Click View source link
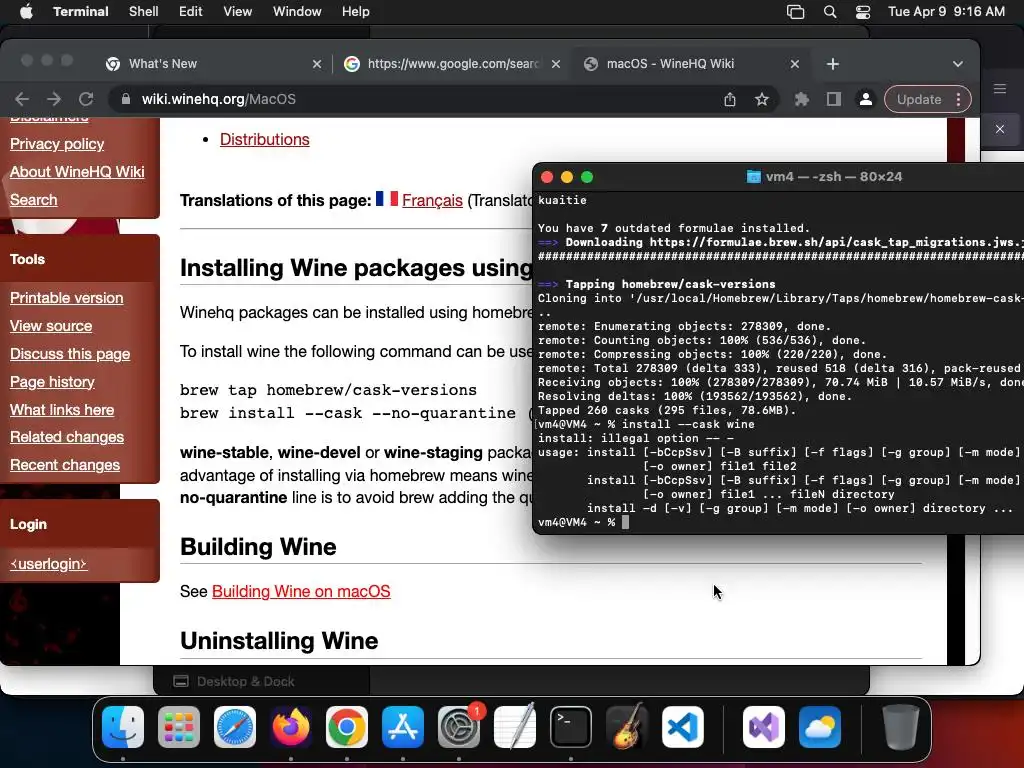The width and height of the screenshot is (1024, 768). (51, 327)
